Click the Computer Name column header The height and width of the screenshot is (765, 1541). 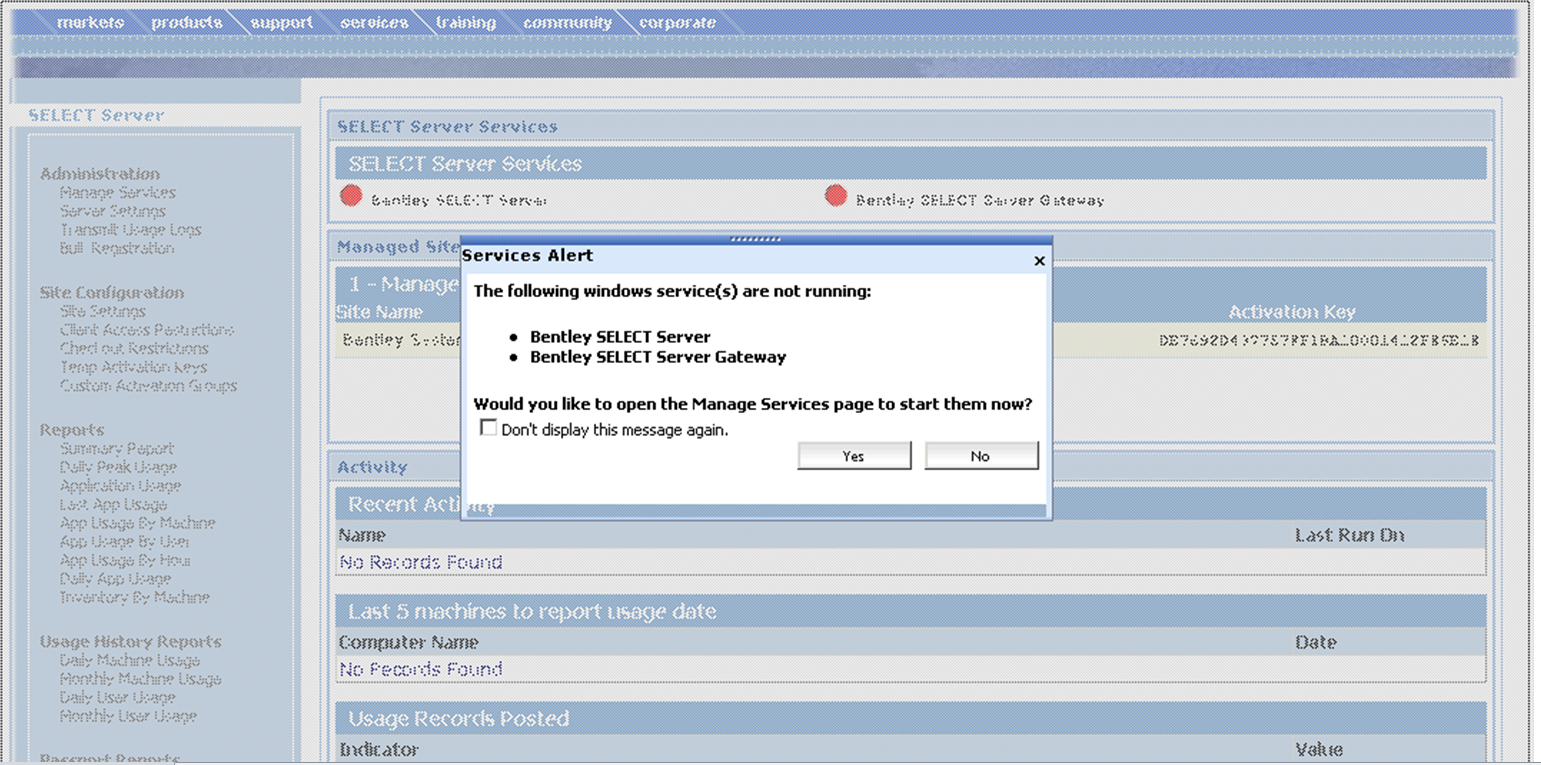pos(408,642)
